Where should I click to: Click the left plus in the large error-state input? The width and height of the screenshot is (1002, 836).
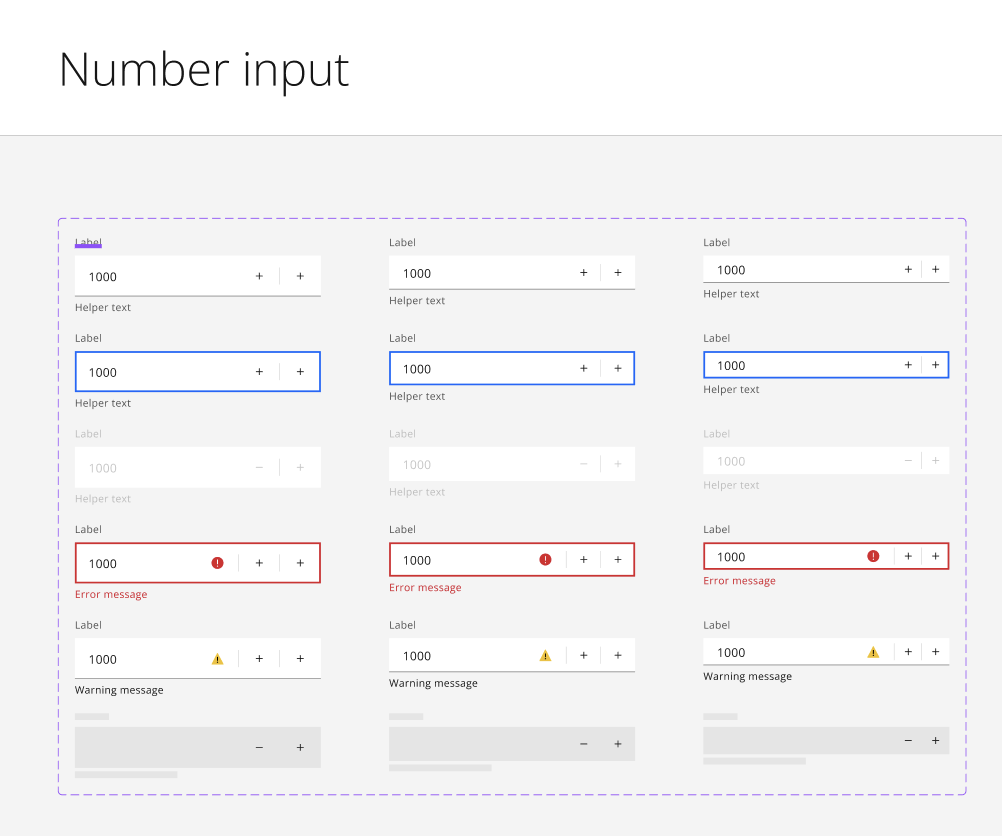[x=259, y=563]
